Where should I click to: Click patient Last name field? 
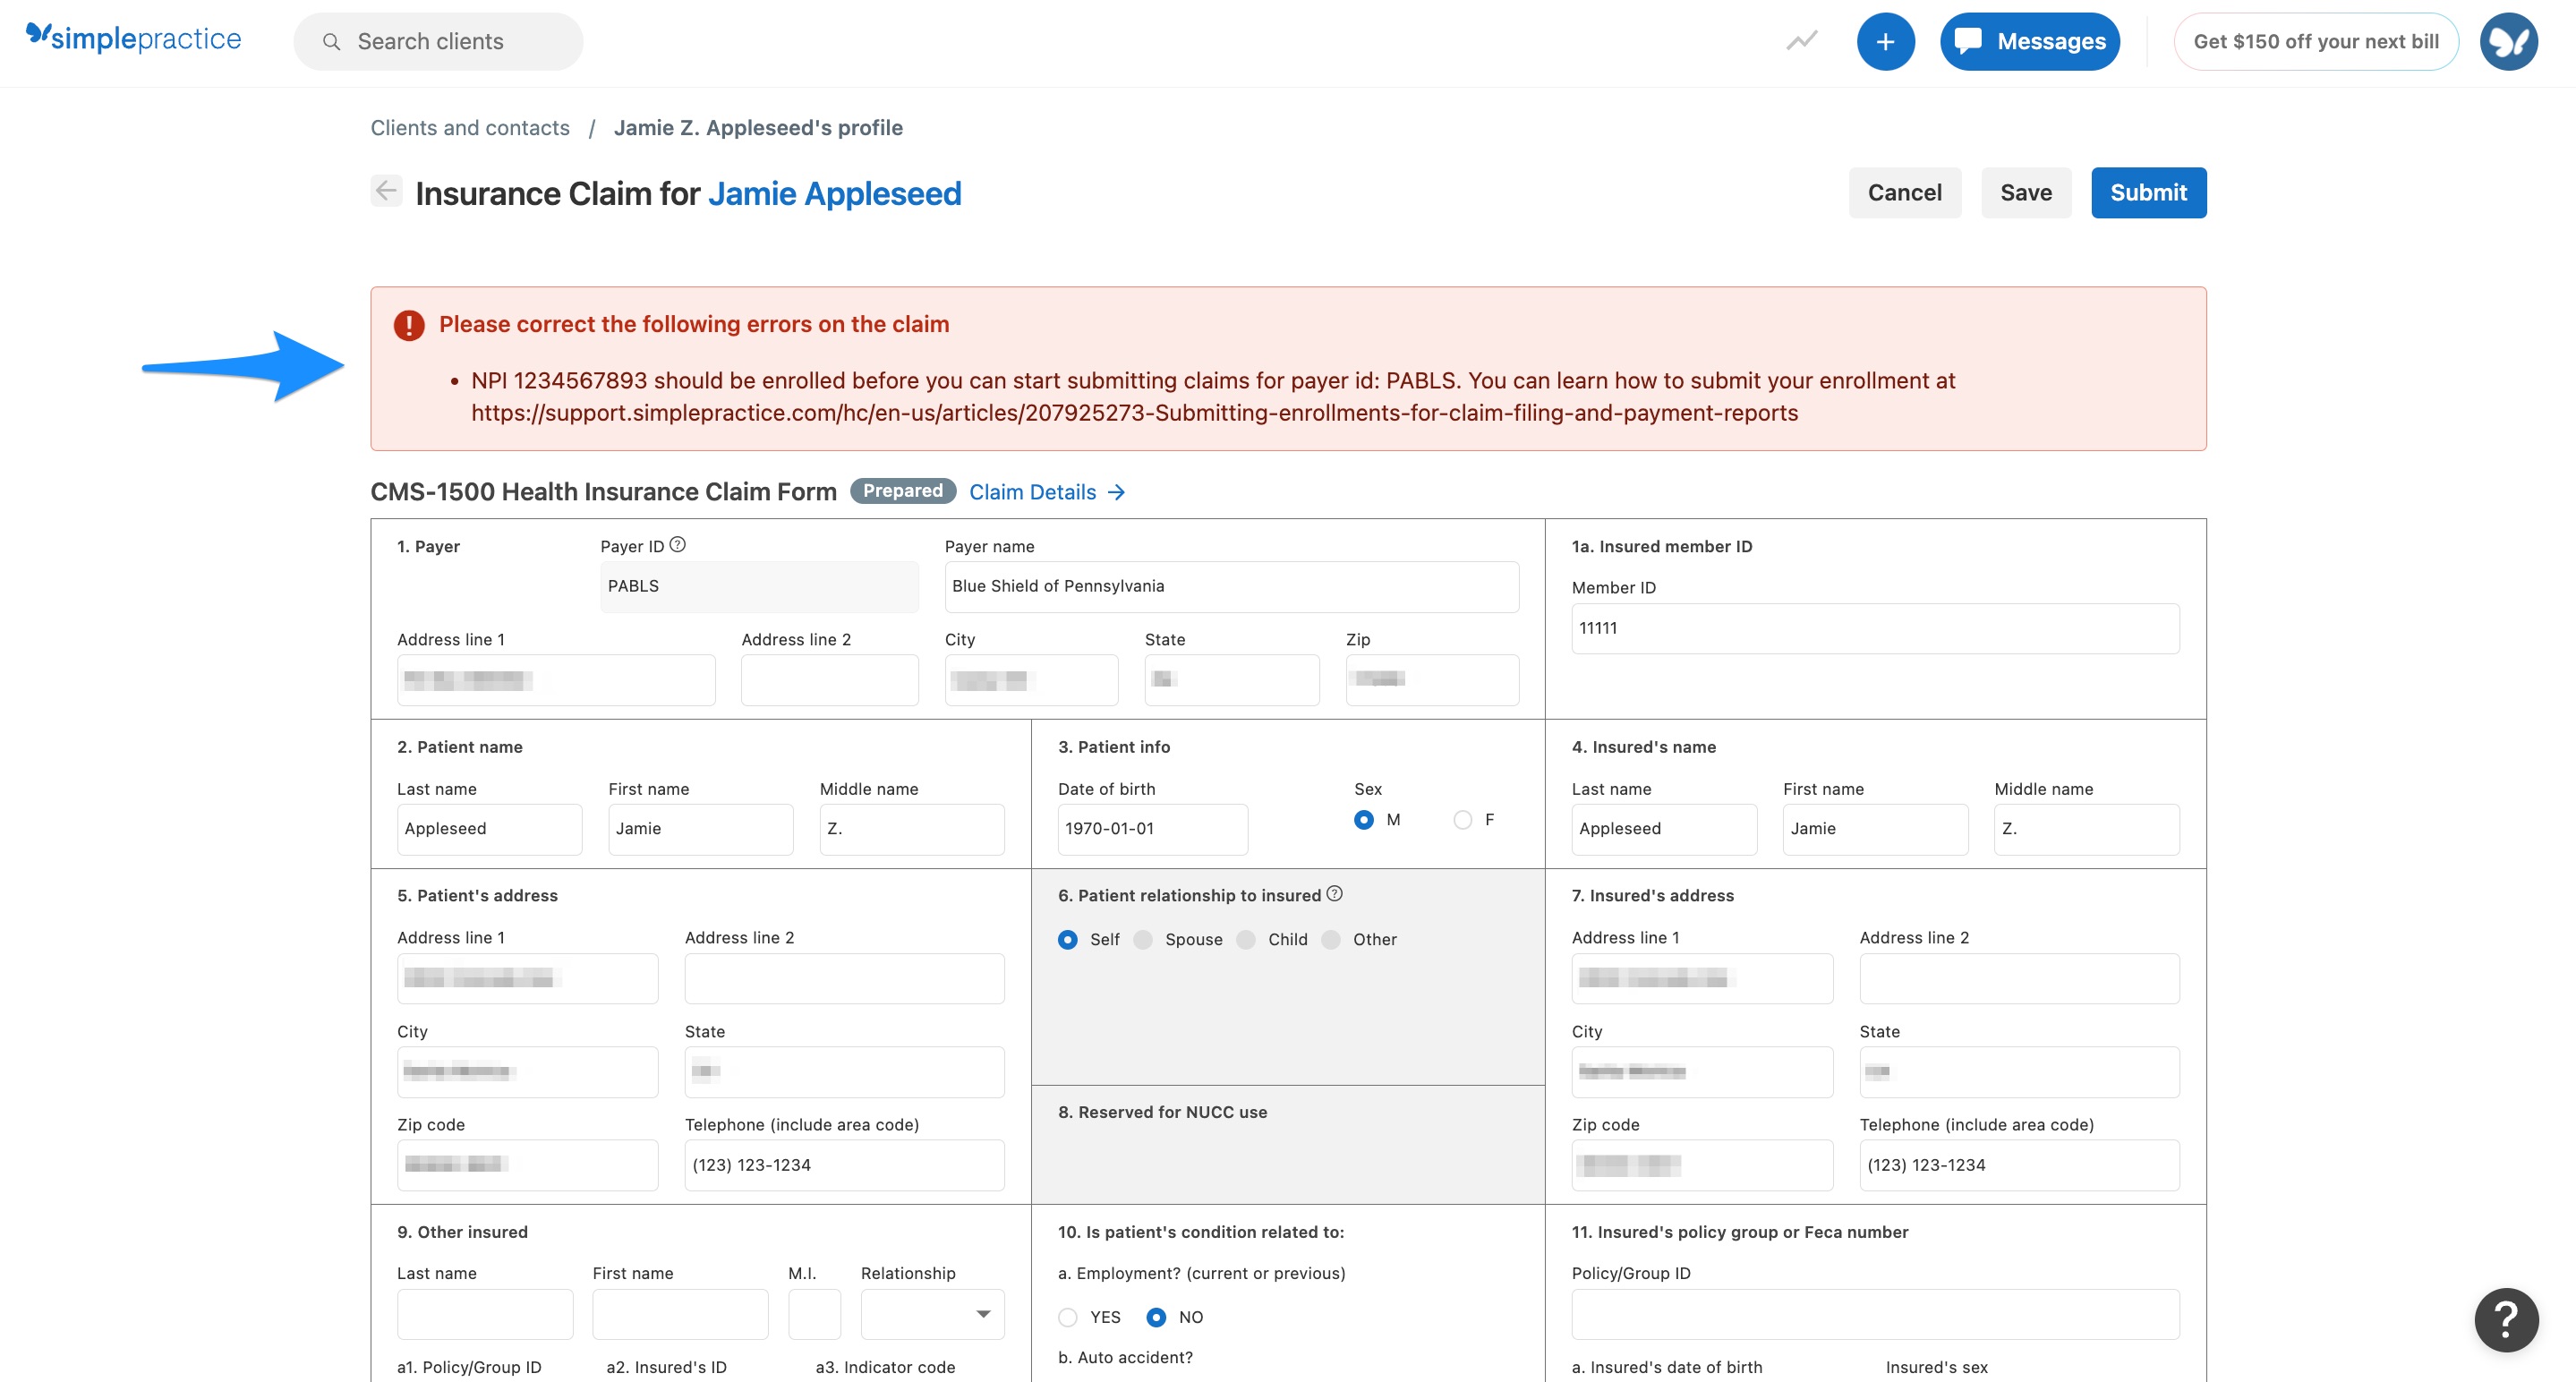tap(489, 829)
